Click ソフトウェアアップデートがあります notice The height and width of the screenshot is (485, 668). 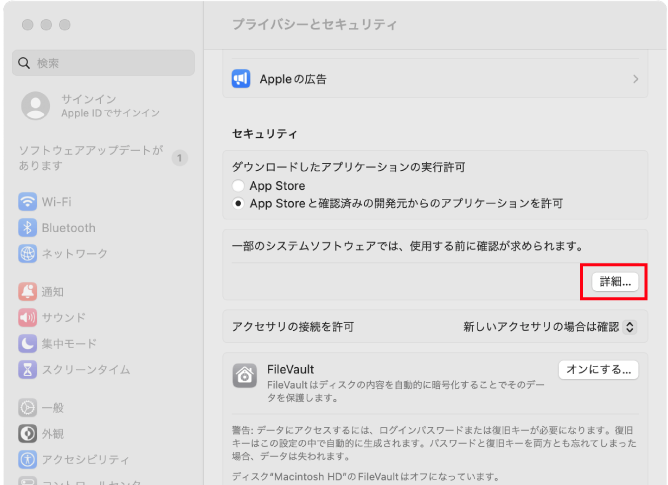[x=91, y=158]
